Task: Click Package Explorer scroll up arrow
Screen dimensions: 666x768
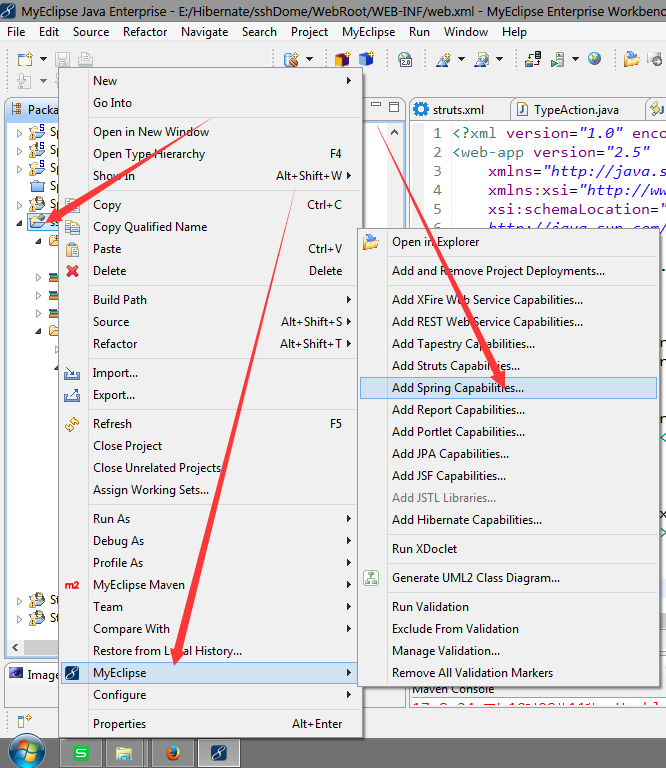Action: click(x=395, y=132)
